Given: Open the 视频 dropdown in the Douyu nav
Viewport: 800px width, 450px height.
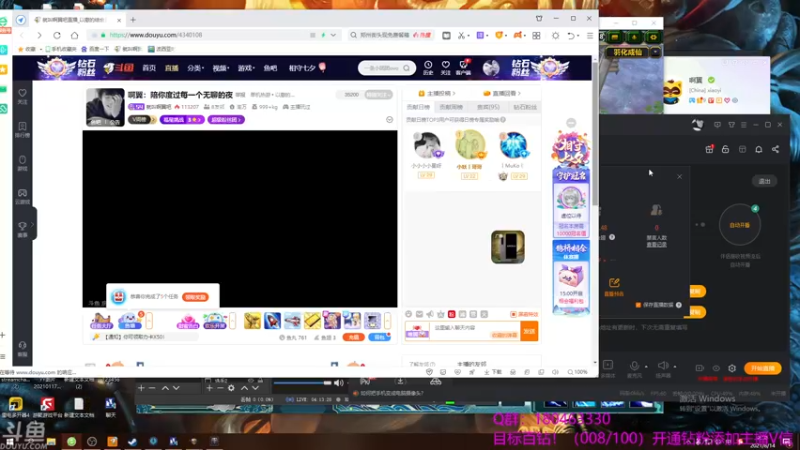Looking at the screenshot, I should (220, 68).
